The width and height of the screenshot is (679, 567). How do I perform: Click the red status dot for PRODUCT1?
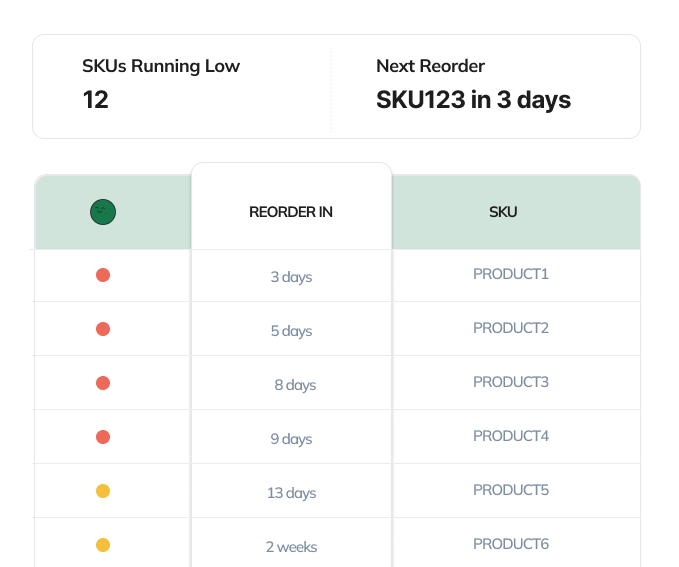click(x=103, y=275)
